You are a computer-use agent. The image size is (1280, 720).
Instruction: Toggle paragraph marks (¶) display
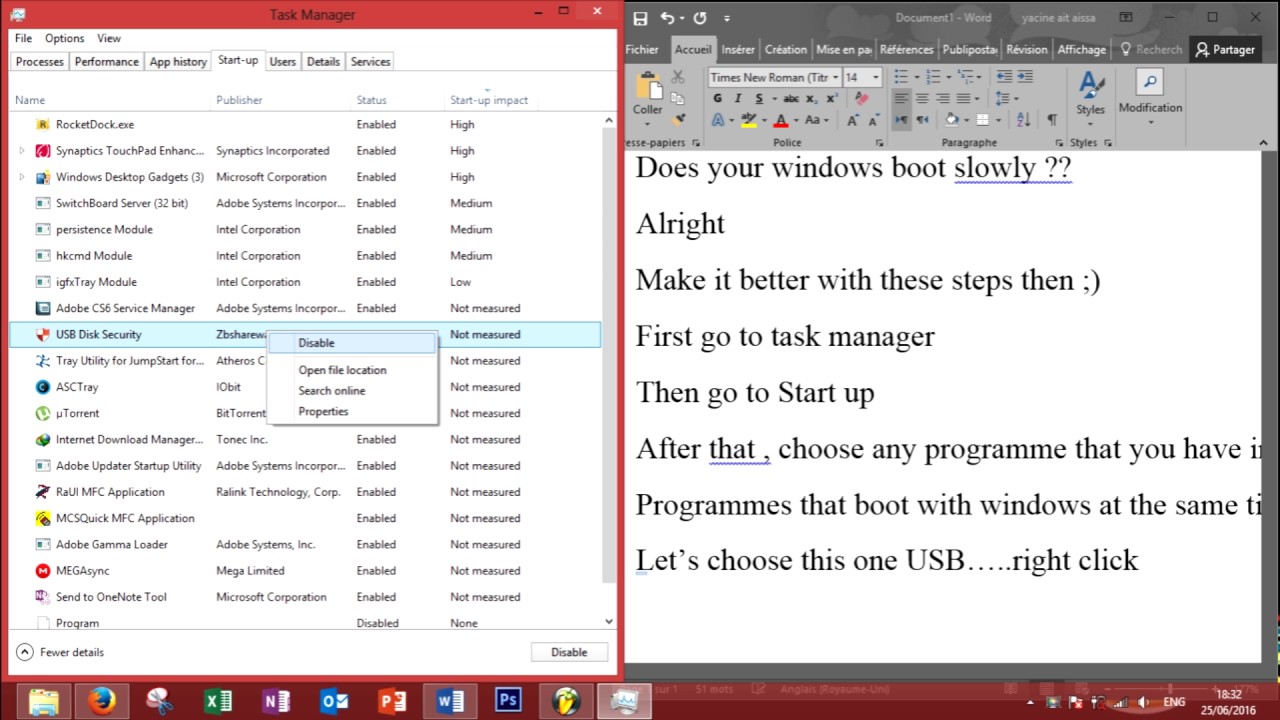click(x=1052, y=120)
